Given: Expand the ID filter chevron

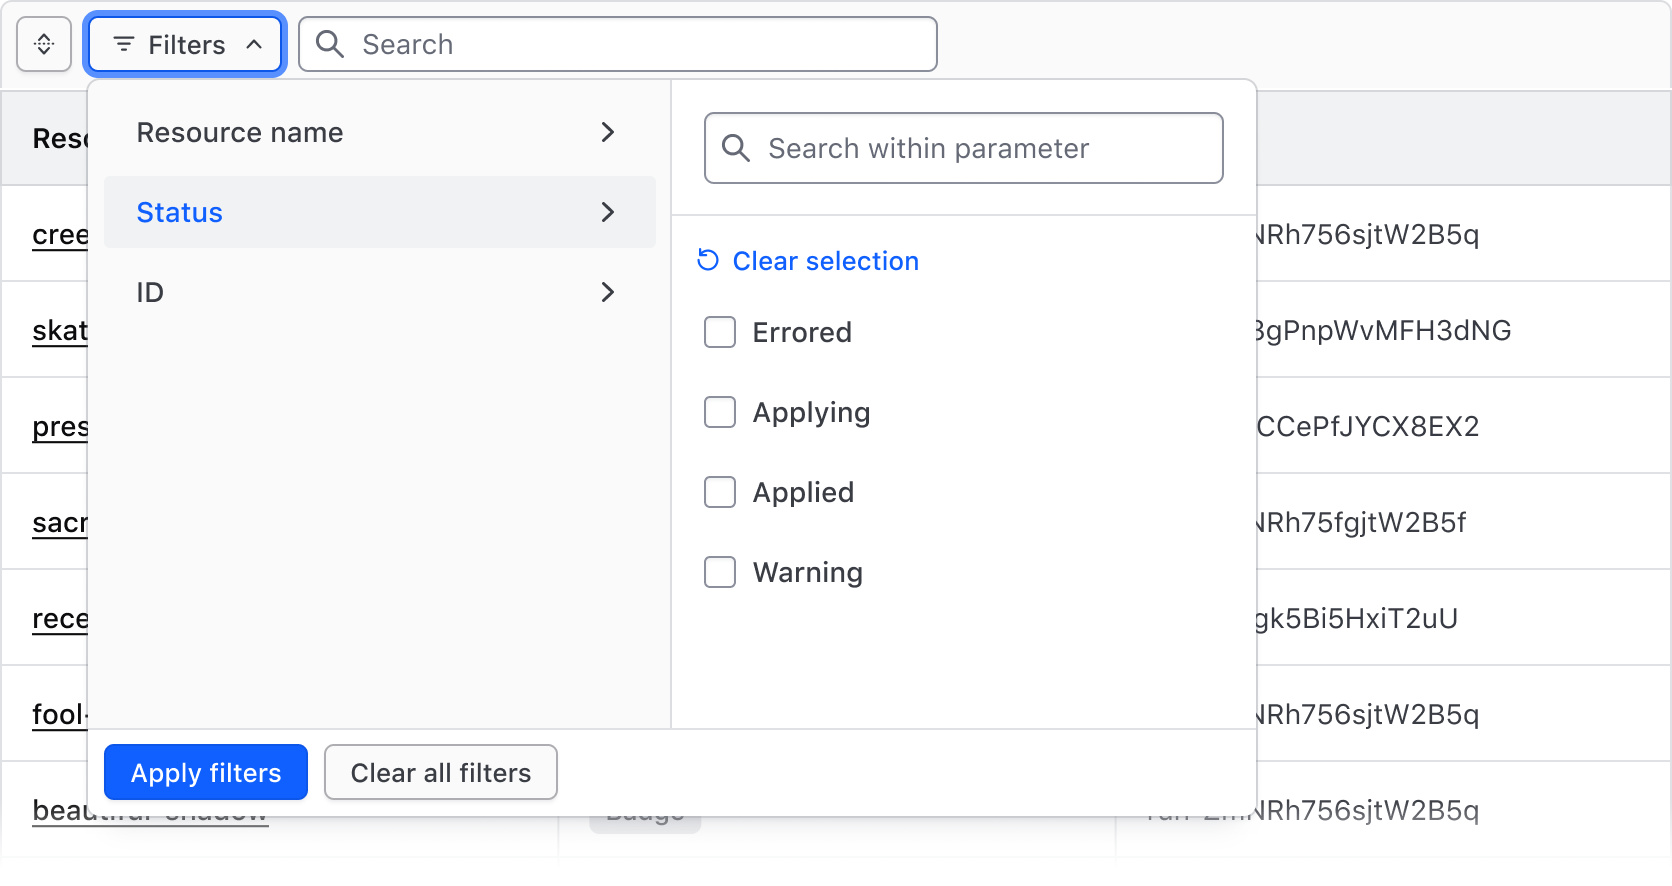Looking at the screenshot, I should click(607, 292).
